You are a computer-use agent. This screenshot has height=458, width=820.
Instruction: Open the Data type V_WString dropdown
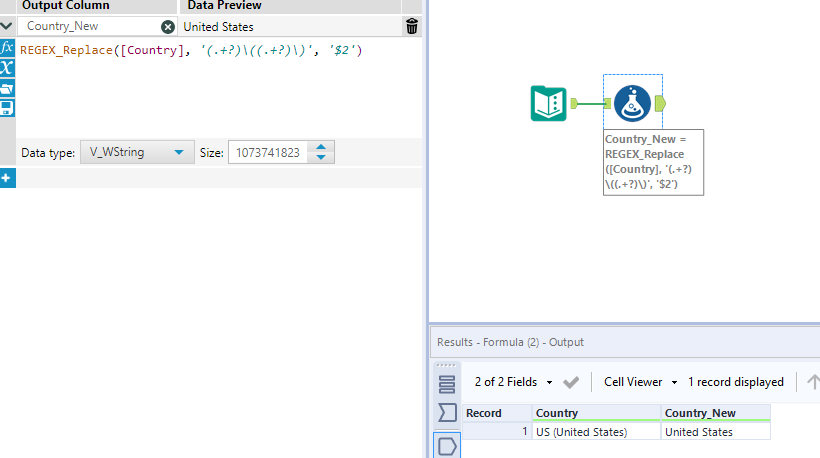coord(137,152)
